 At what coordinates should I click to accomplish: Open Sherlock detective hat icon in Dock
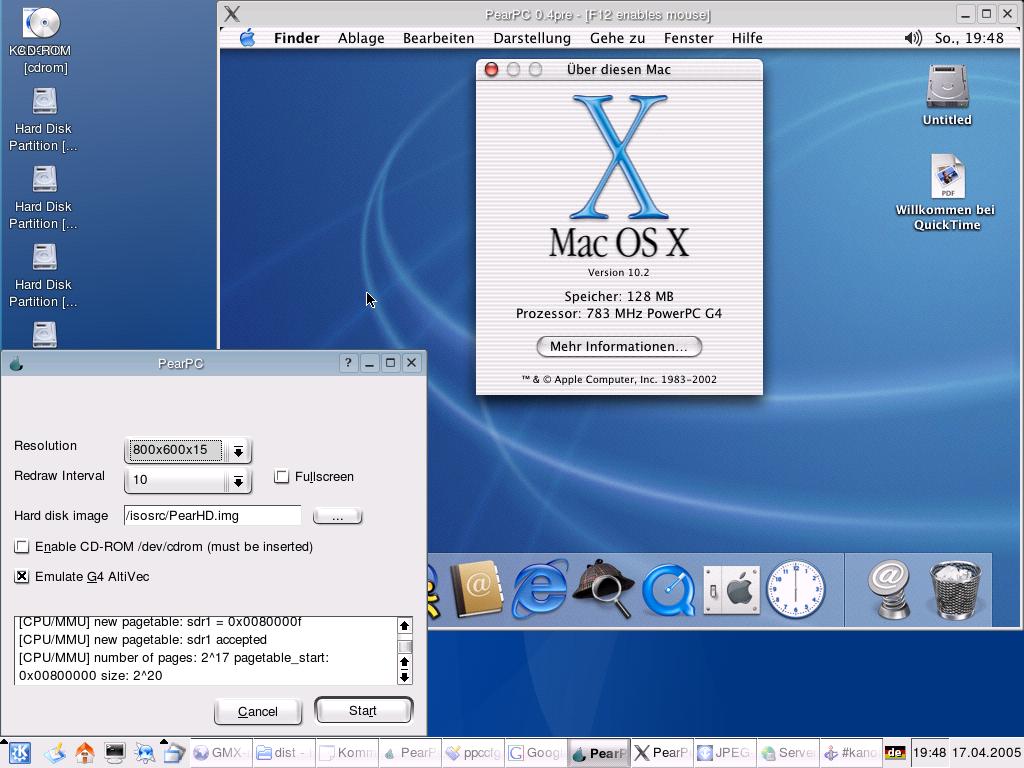coord(603,588)
